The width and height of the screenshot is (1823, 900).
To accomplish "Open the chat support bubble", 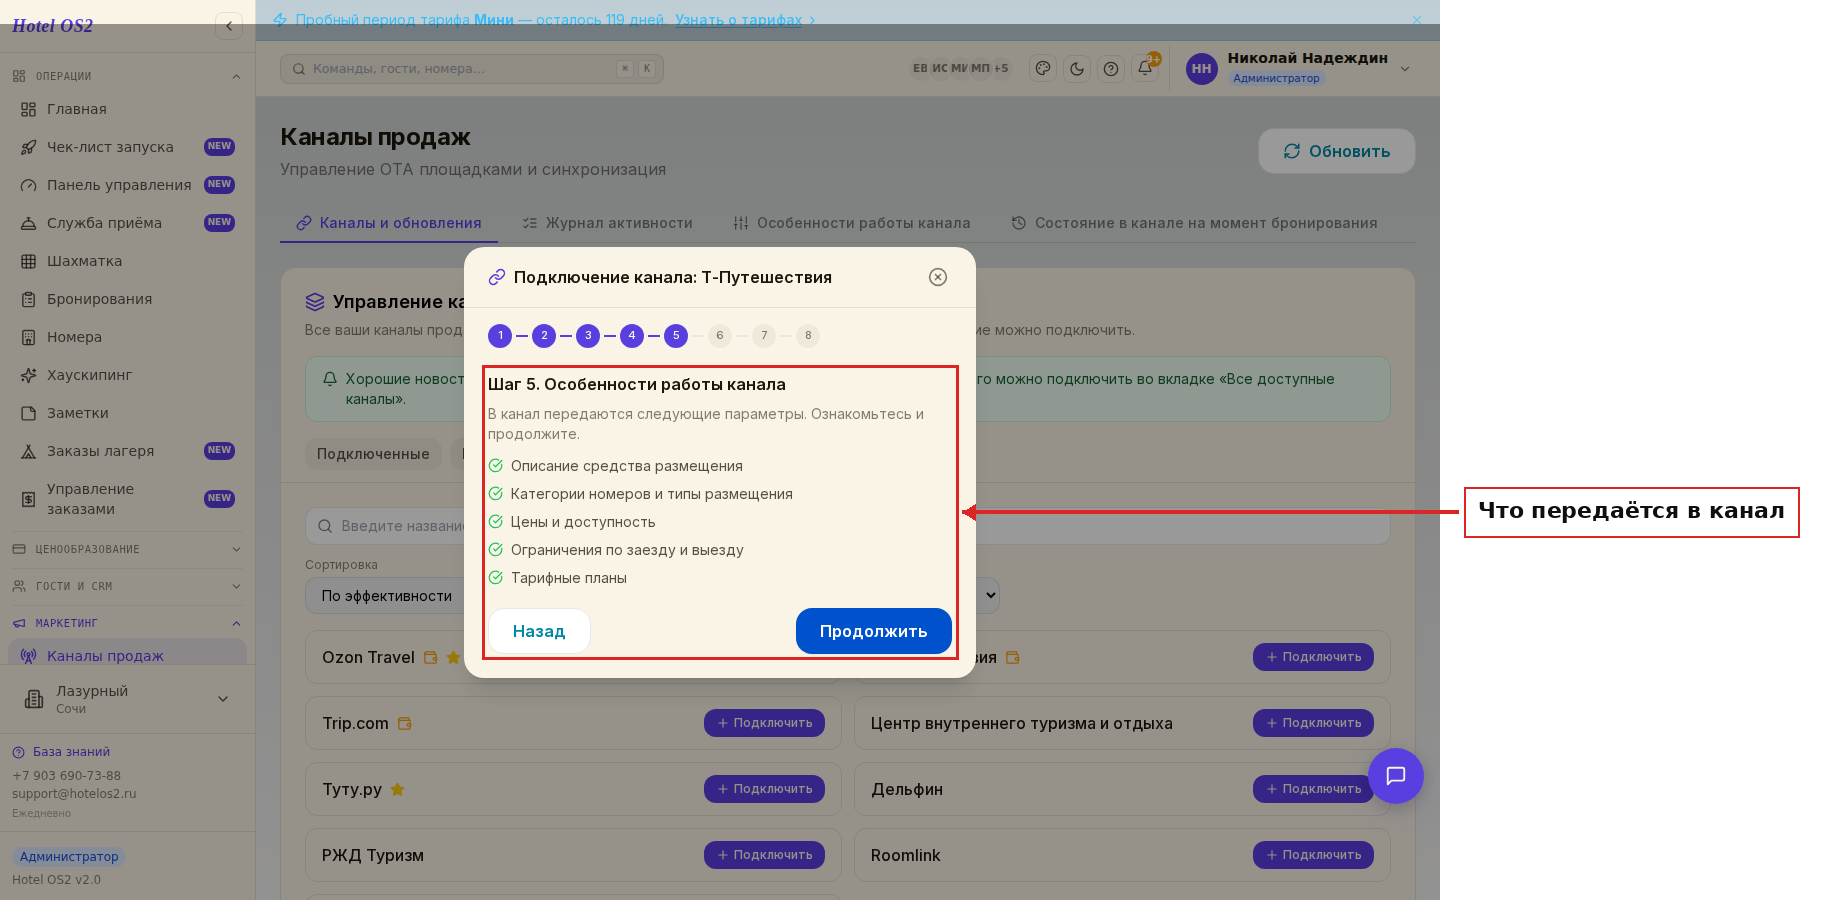I will pyautogui.click(x=1396, y=776).
